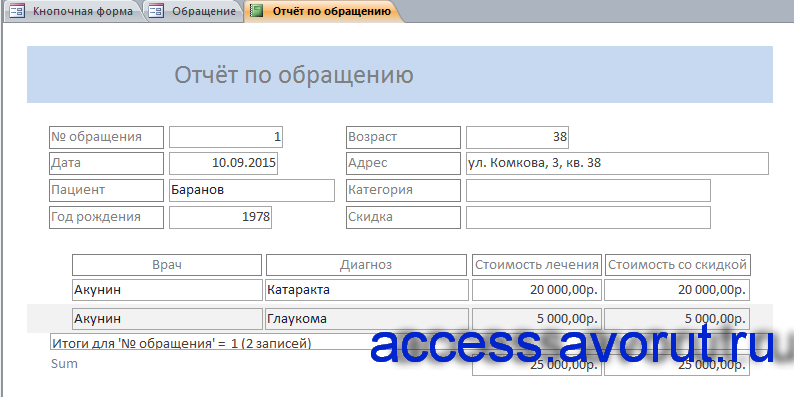
Task: Select the Год рождения label
Action: [106, 217]
